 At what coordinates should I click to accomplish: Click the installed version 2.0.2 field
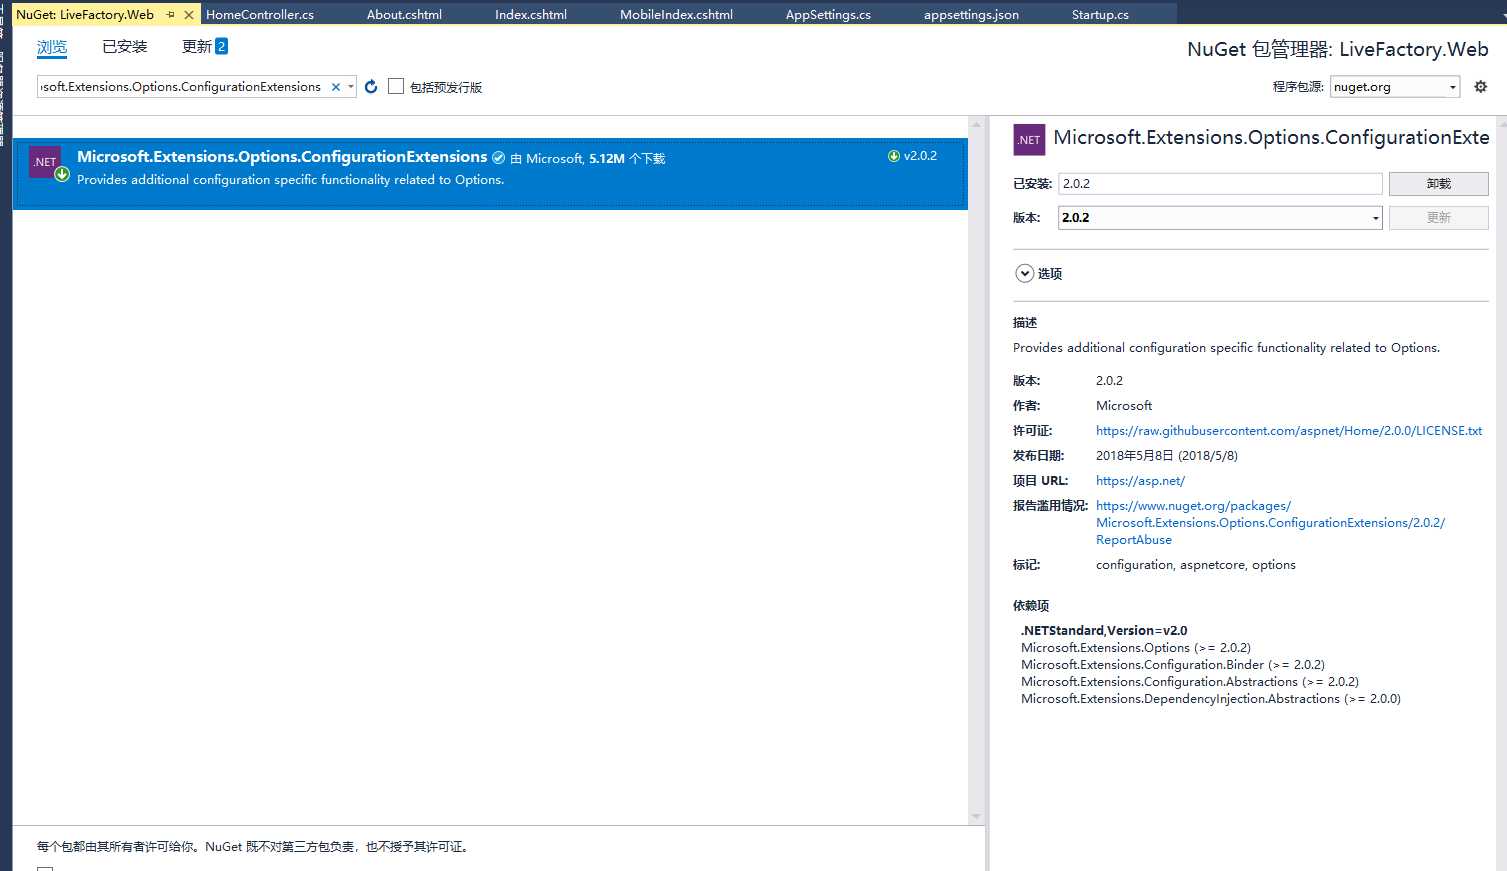(x=1220, y=184)
